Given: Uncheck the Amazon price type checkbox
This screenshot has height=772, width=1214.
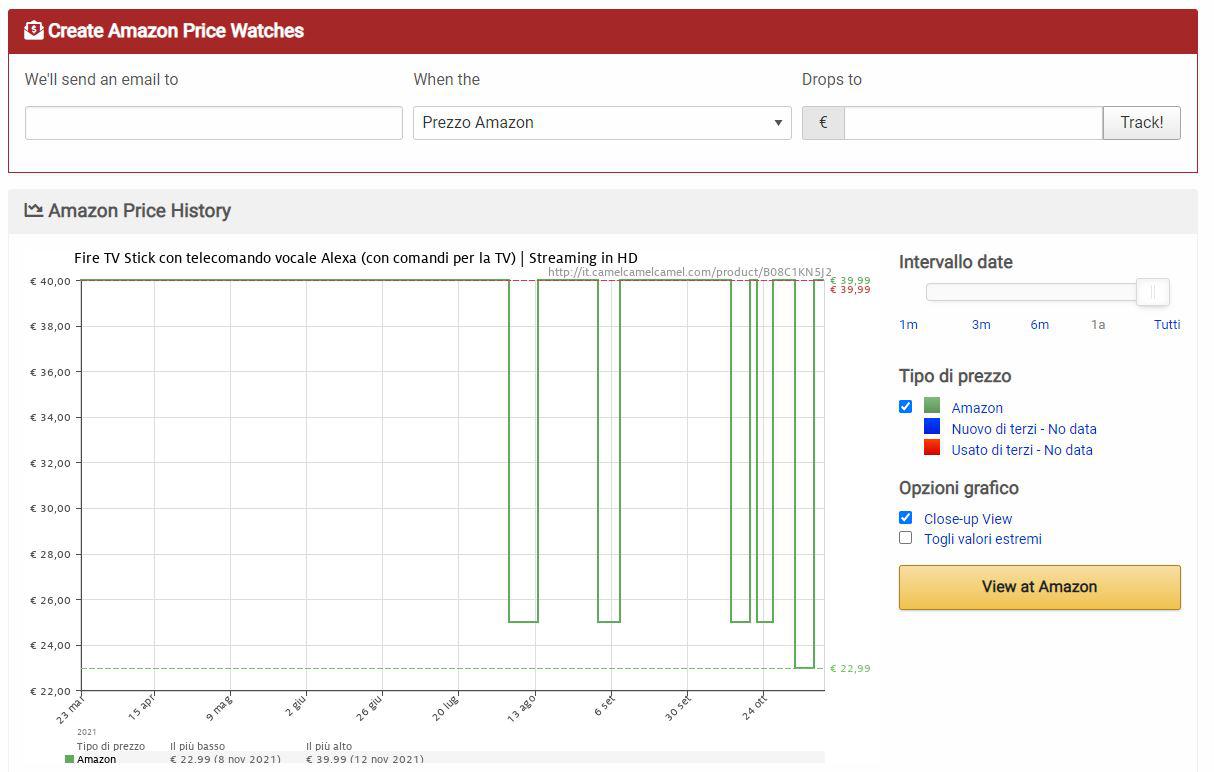Looking at the screenshot, I should 905,406.
